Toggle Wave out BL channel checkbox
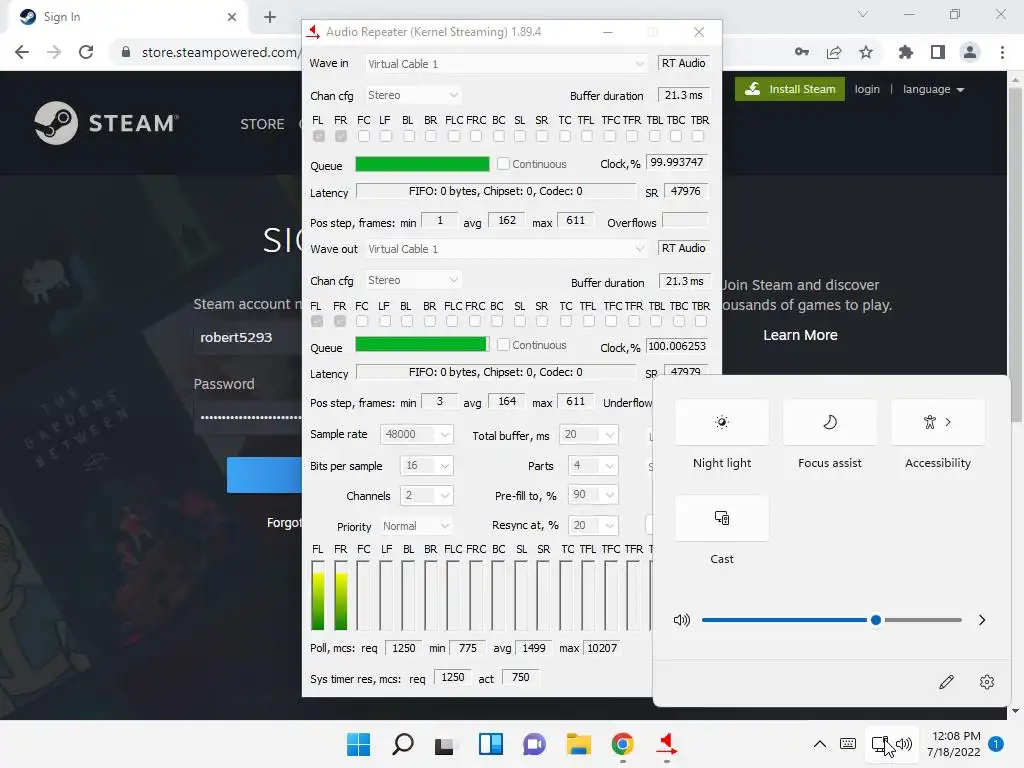Screen dimensions: 1024x768 click(x=407, y=321)
